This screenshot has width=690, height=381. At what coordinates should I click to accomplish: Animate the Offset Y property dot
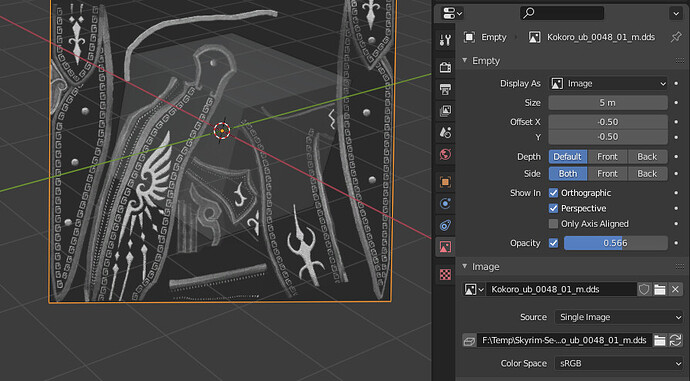[x=676, y=137]
